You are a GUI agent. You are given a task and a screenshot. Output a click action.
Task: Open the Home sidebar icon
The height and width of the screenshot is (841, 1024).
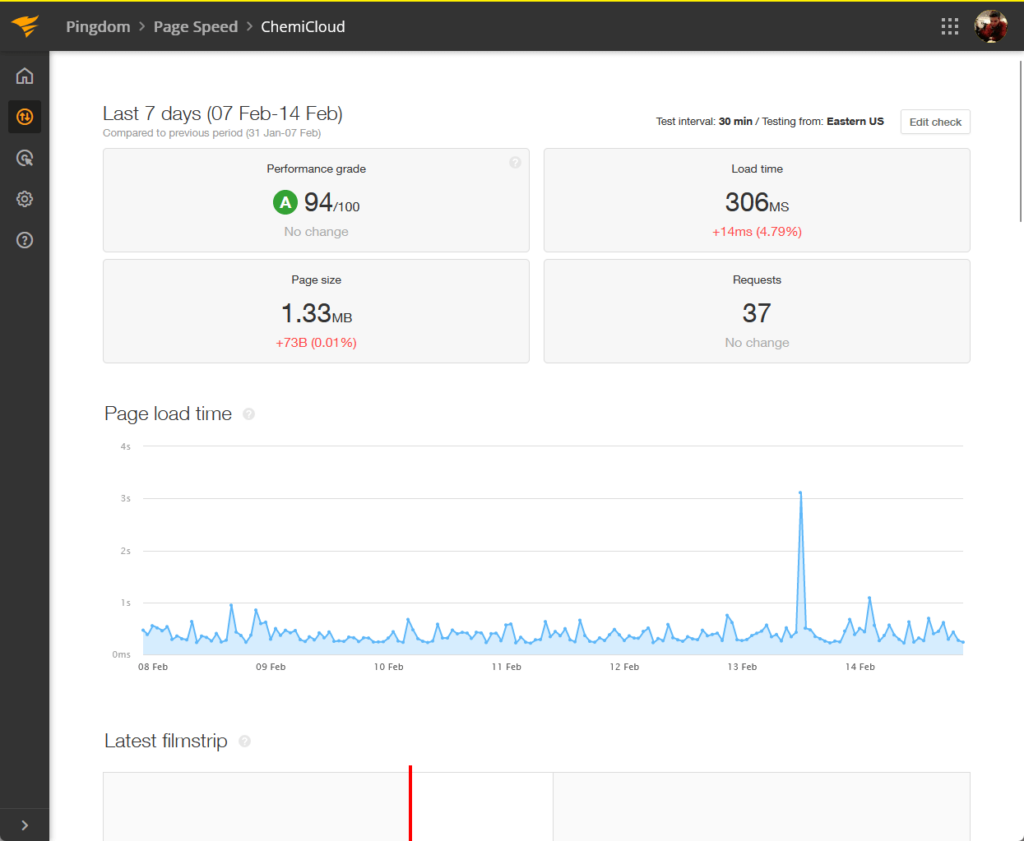click(25, 76)
